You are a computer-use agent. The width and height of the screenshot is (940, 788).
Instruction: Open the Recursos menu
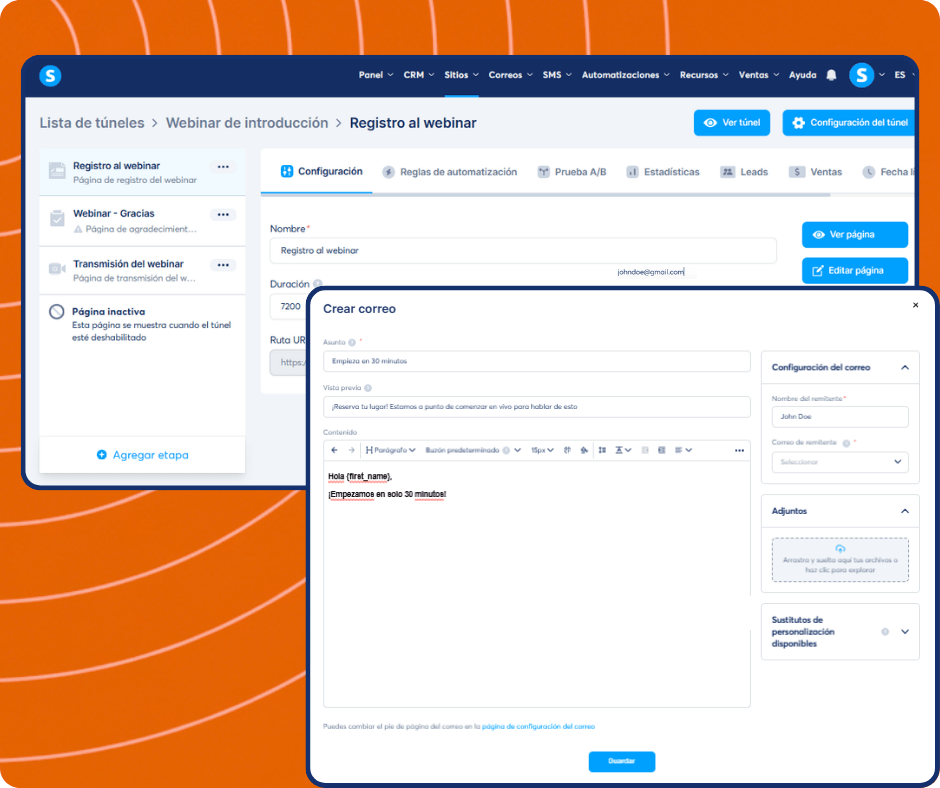[704, 75]
